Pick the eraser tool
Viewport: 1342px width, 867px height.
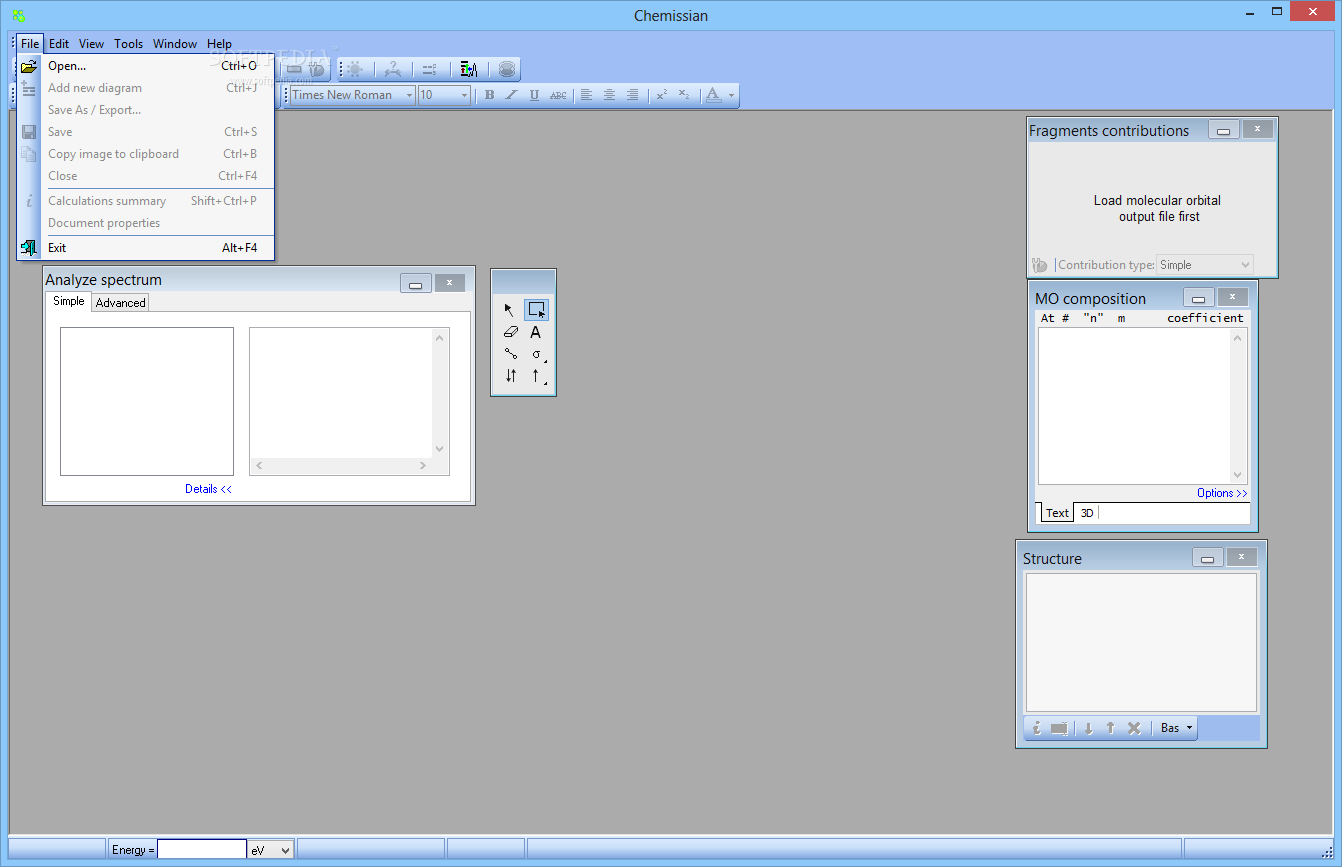coord(510,332)
